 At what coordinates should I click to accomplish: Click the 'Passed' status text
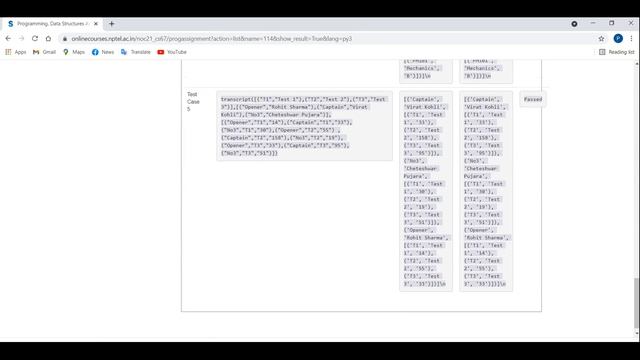pyautogui.click(x=533, y=99)
